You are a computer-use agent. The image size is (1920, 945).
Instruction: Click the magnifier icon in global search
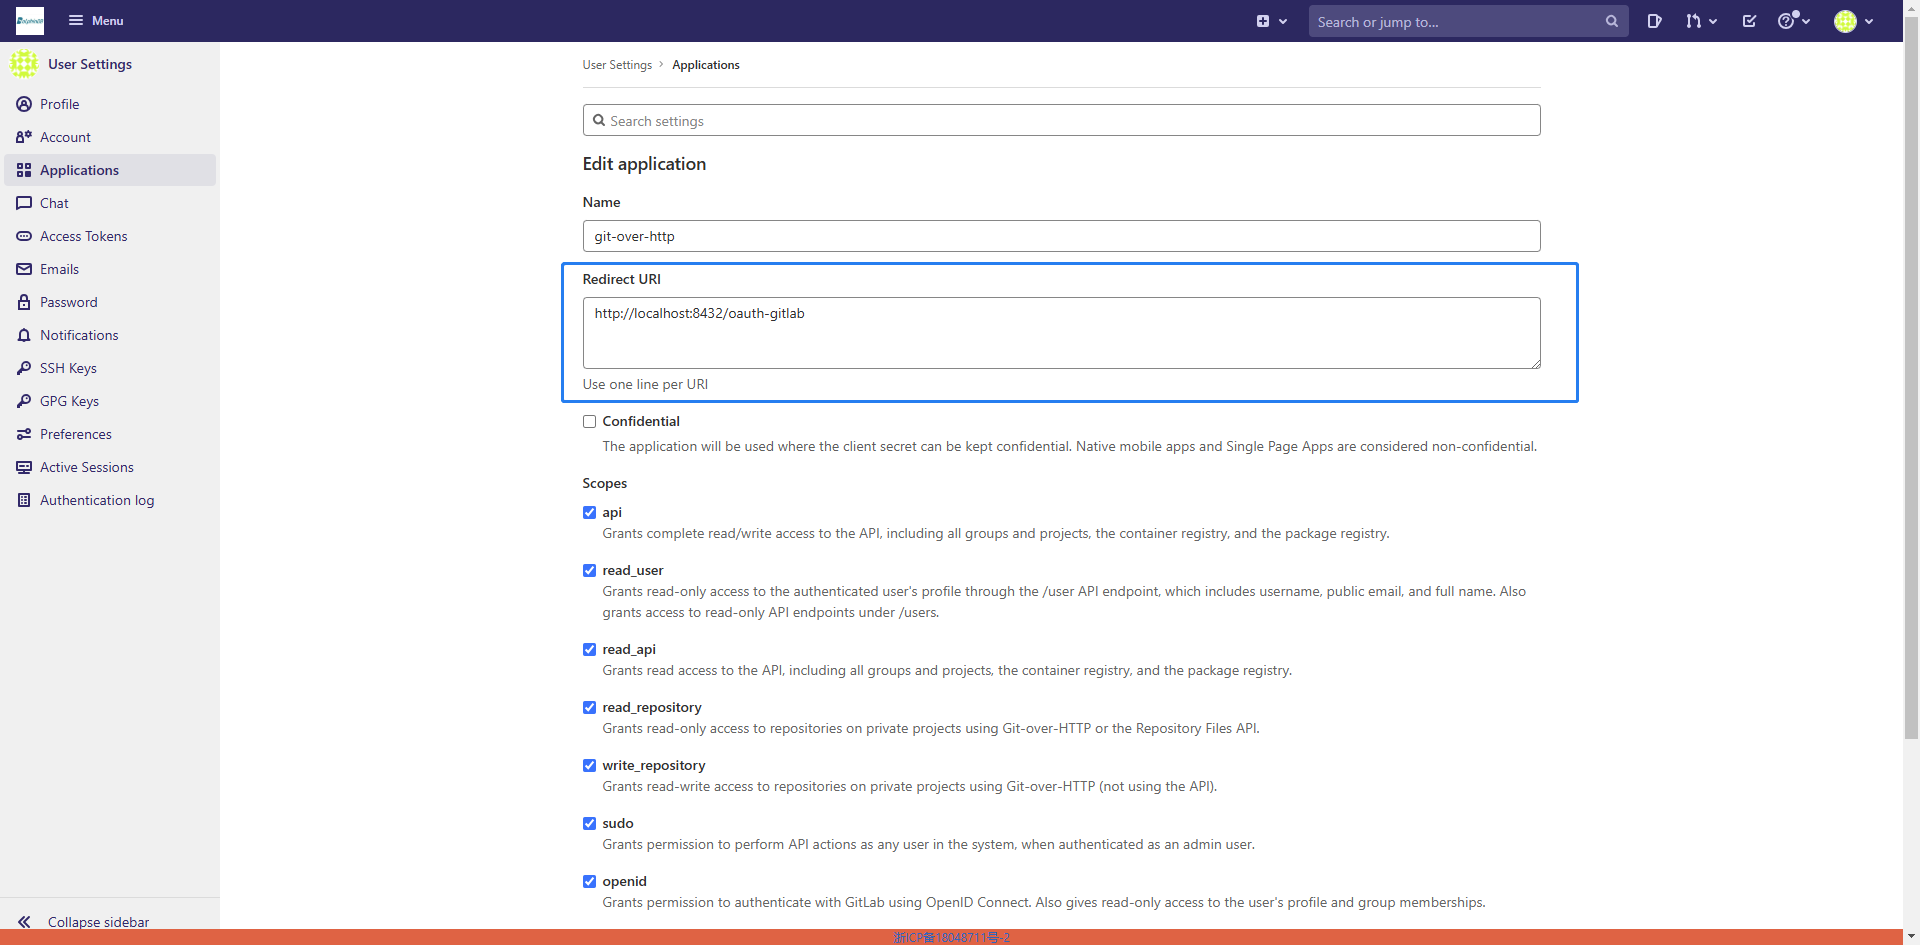(x=1611, y=21)
